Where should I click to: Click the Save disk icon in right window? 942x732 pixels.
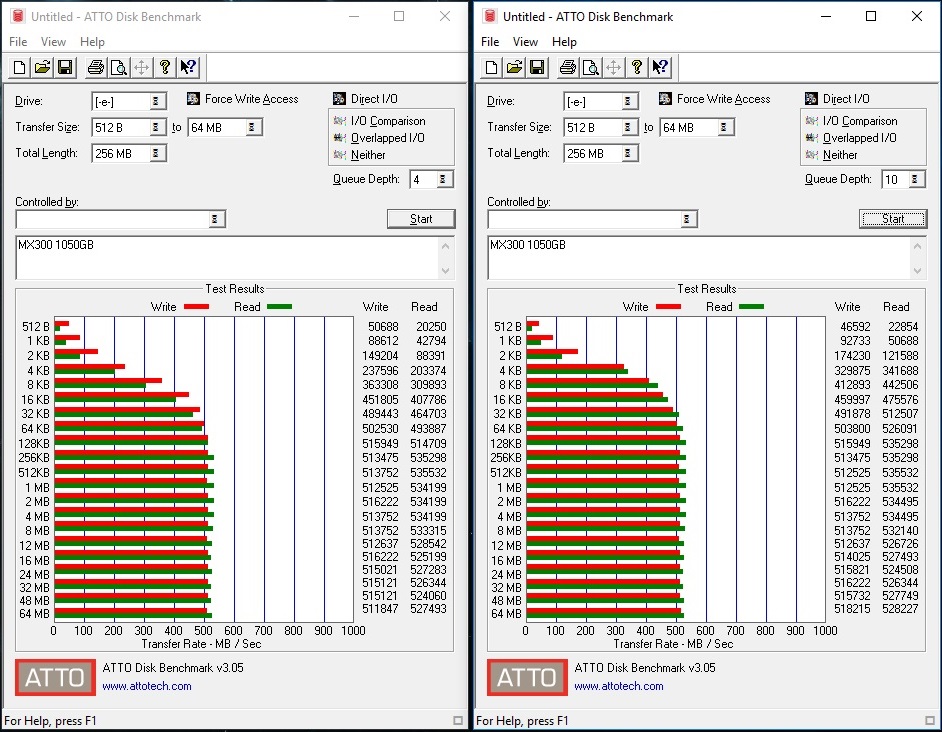[x=537, y=67]
